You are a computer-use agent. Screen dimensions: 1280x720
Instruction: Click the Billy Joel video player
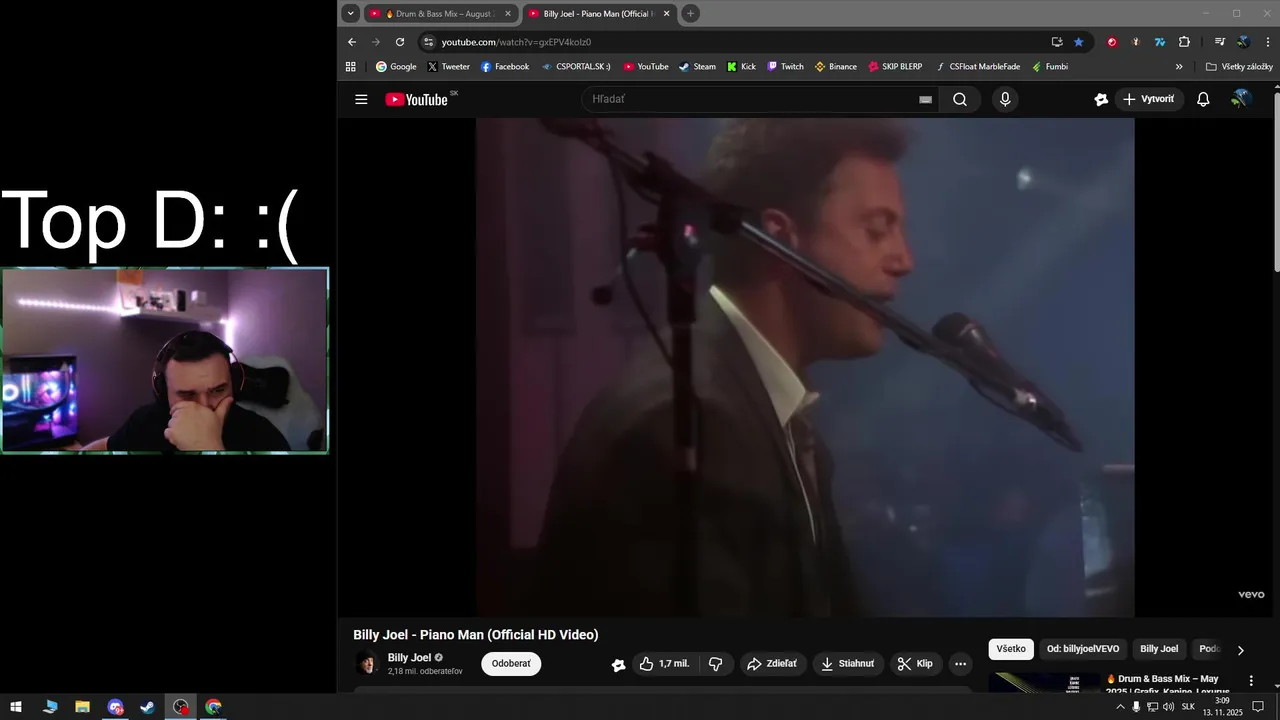coord(805,367)
